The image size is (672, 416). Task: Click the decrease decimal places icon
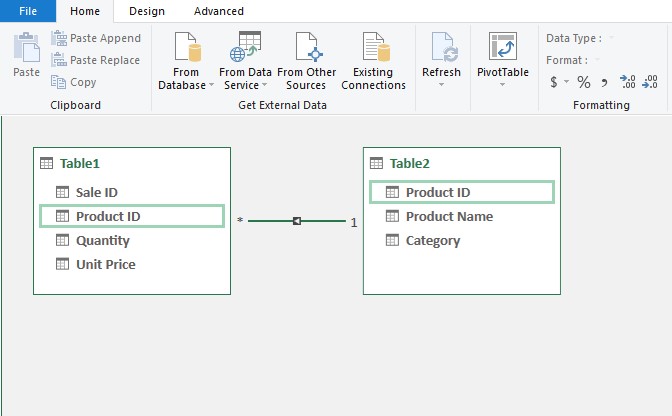pyautogui.click(x=650, y=81)
